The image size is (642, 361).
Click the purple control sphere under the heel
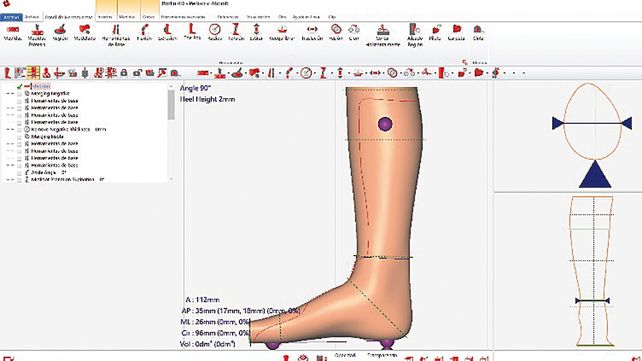pos(387,343)
